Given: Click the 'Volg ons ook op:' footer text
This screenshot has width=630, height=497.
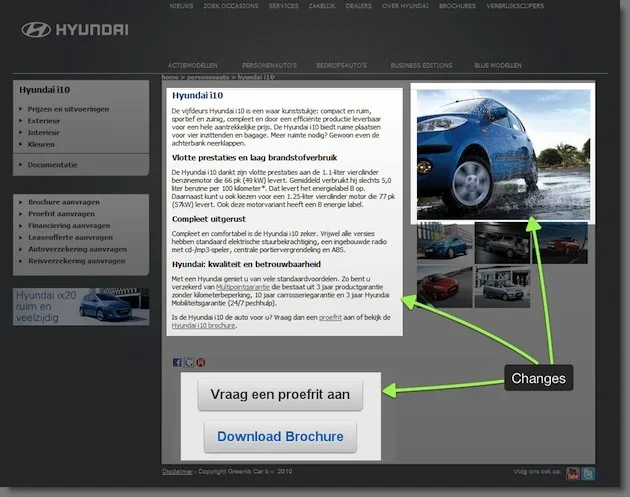Looking at the screenshot, I should coord(537,472).
